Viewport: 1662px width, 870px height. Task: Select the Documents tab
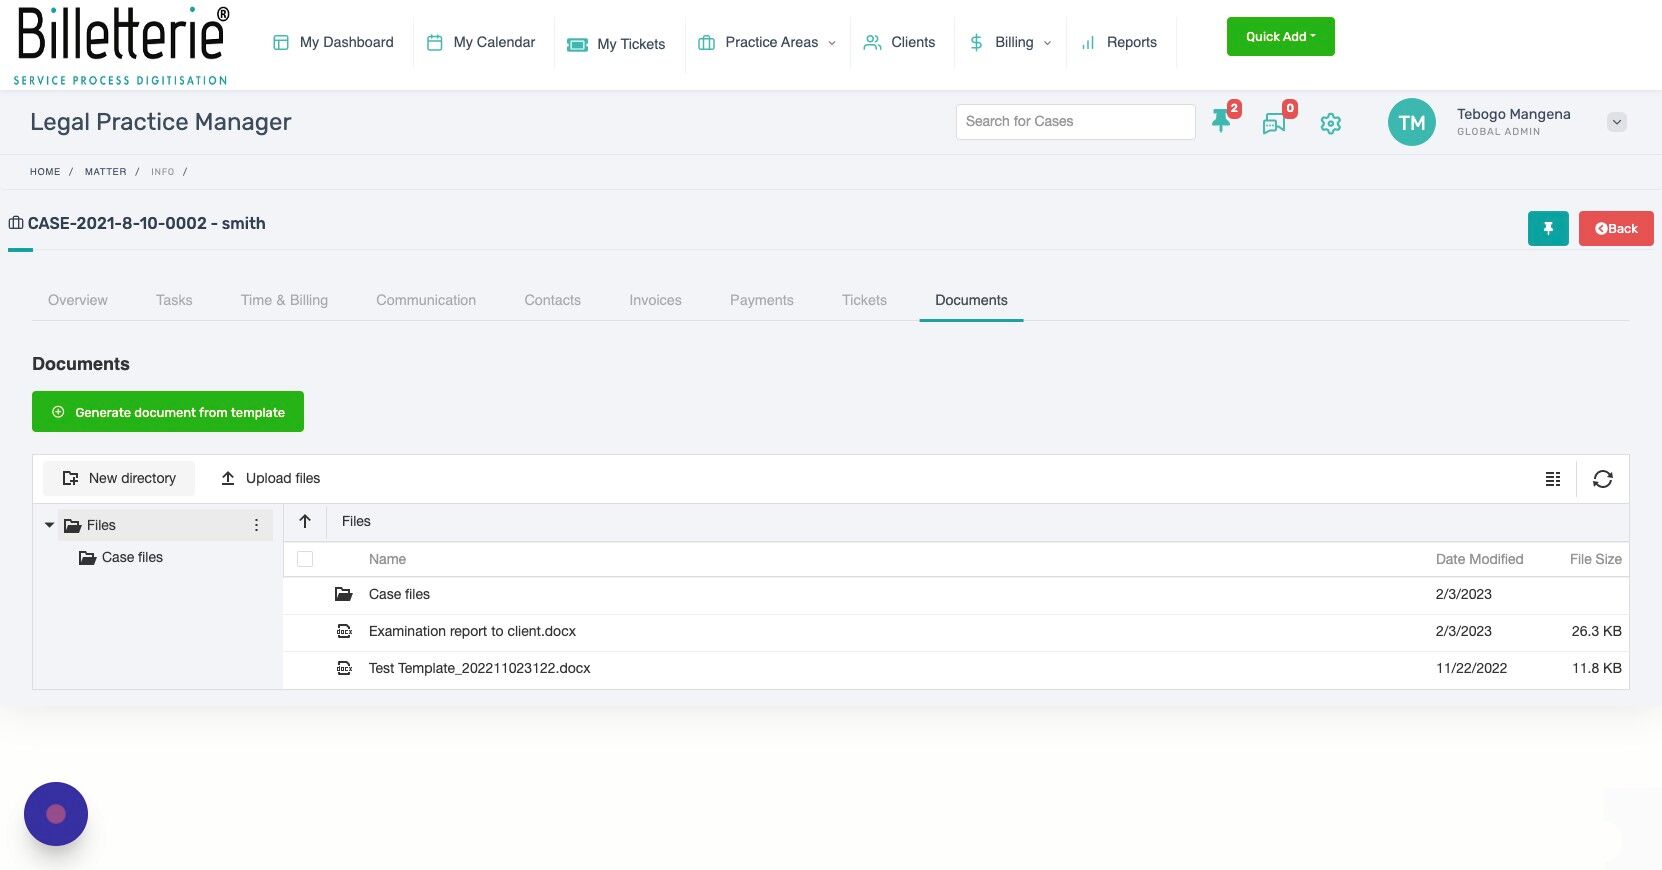971,300
